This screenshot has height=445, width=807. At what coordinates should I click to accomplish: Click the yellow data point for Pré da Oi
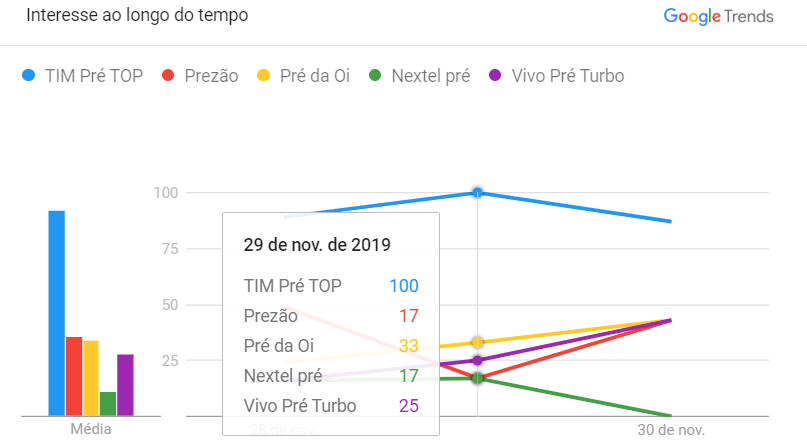click(478, 342)
